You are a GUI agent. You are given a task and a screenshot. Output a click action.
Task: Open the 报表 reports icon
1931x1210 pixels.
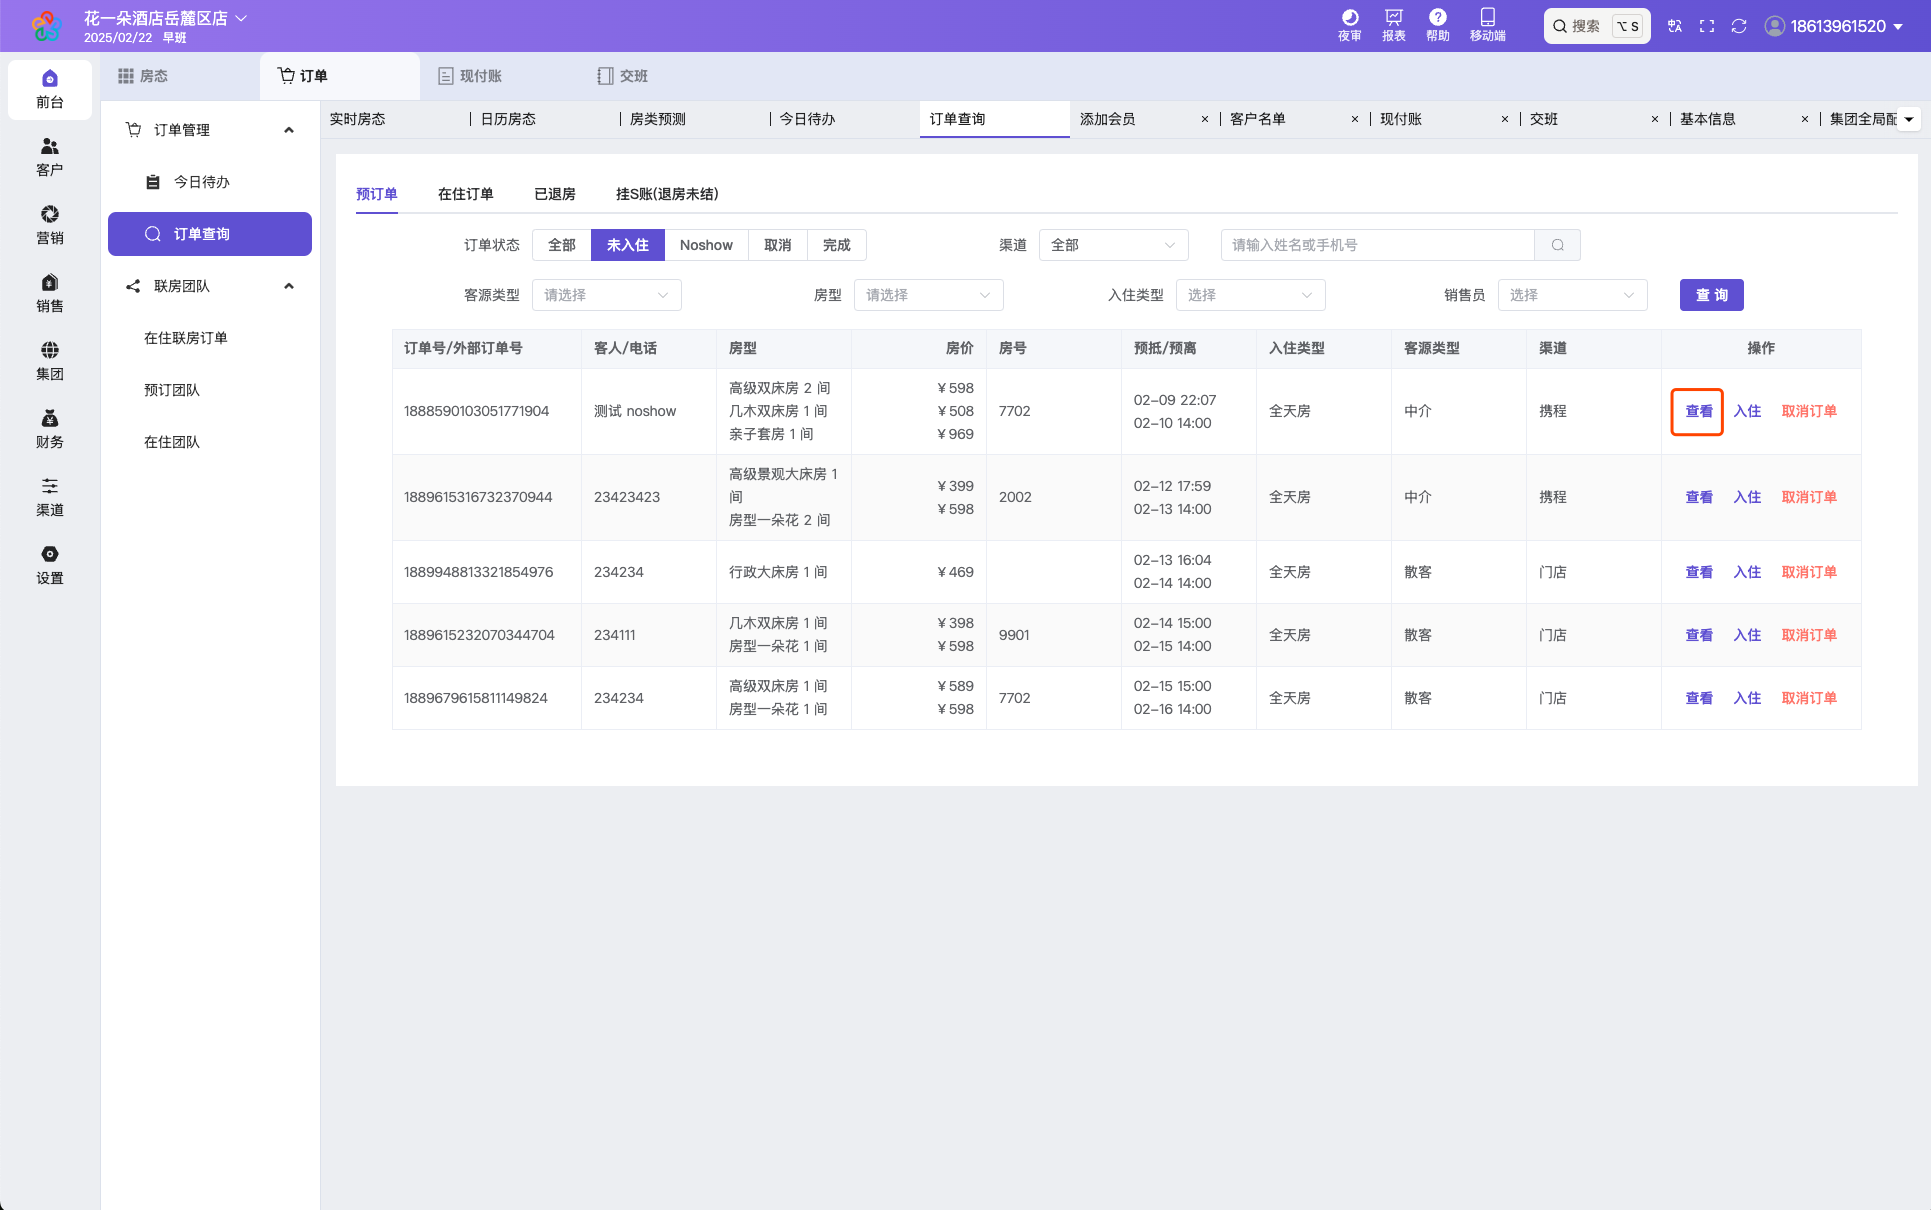tap(1393, 25)
